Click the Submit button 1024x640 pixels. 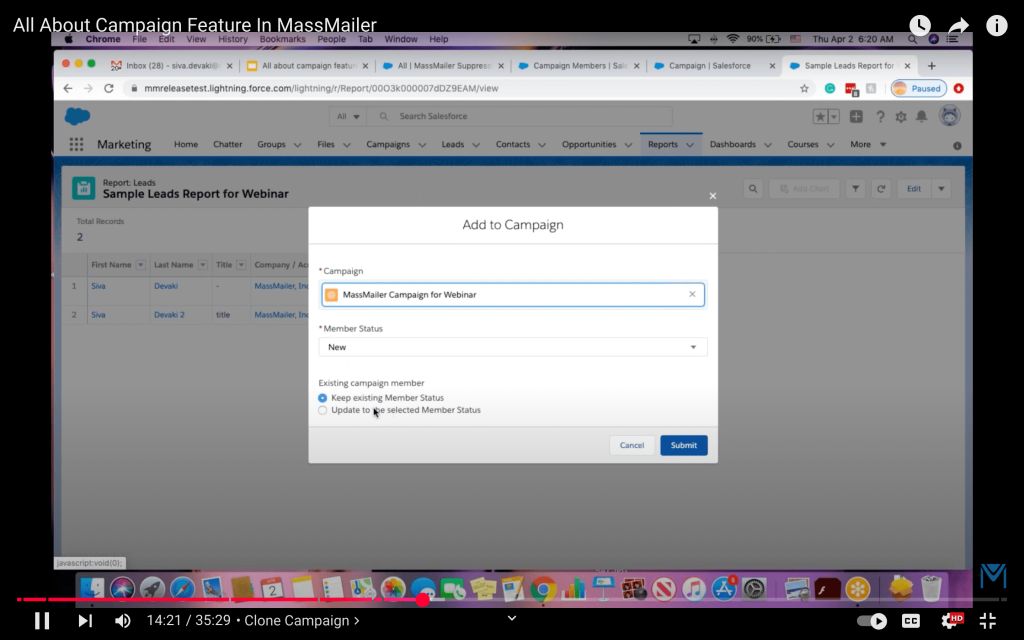[683, 445]
